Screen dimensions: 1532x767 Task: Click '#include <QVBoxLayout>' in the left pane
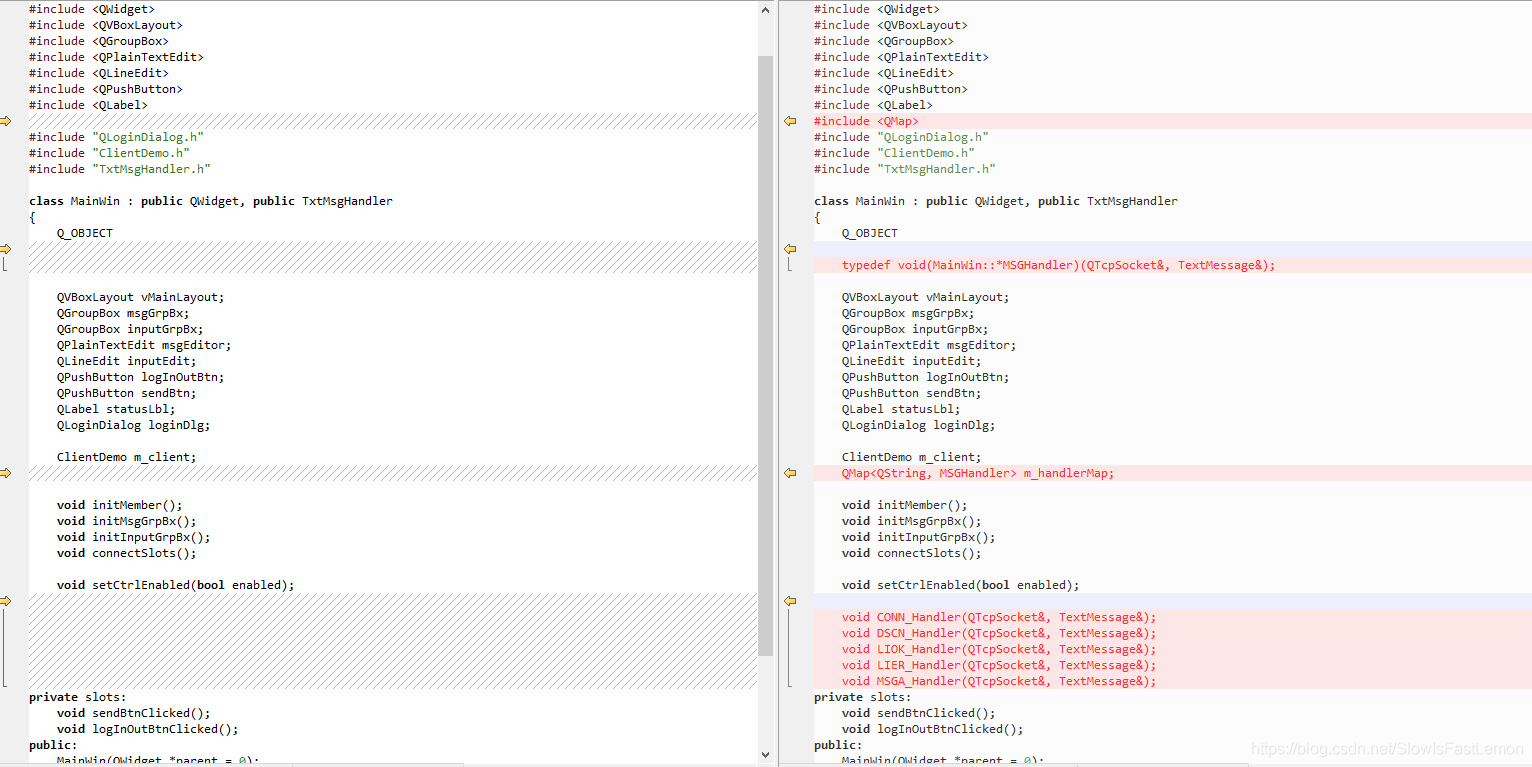click(106, 25)
